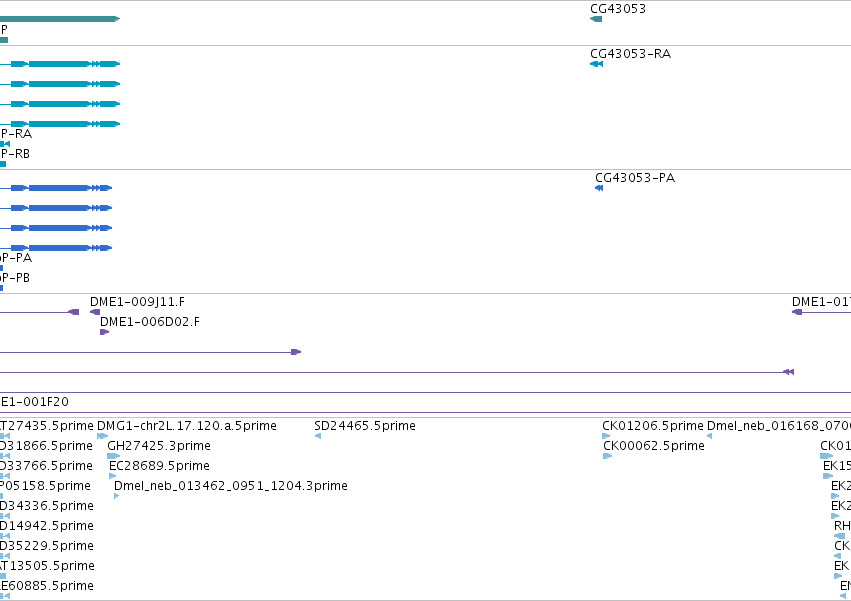
Task: Select the EC28689.5prime EST arrow
Action: (112, 476)
